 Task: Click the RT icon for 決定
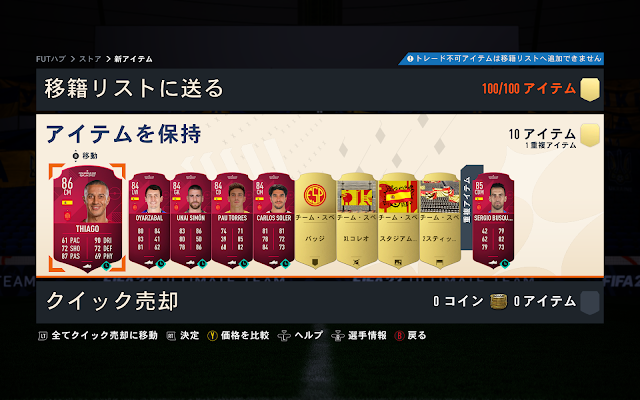[171, 336]
